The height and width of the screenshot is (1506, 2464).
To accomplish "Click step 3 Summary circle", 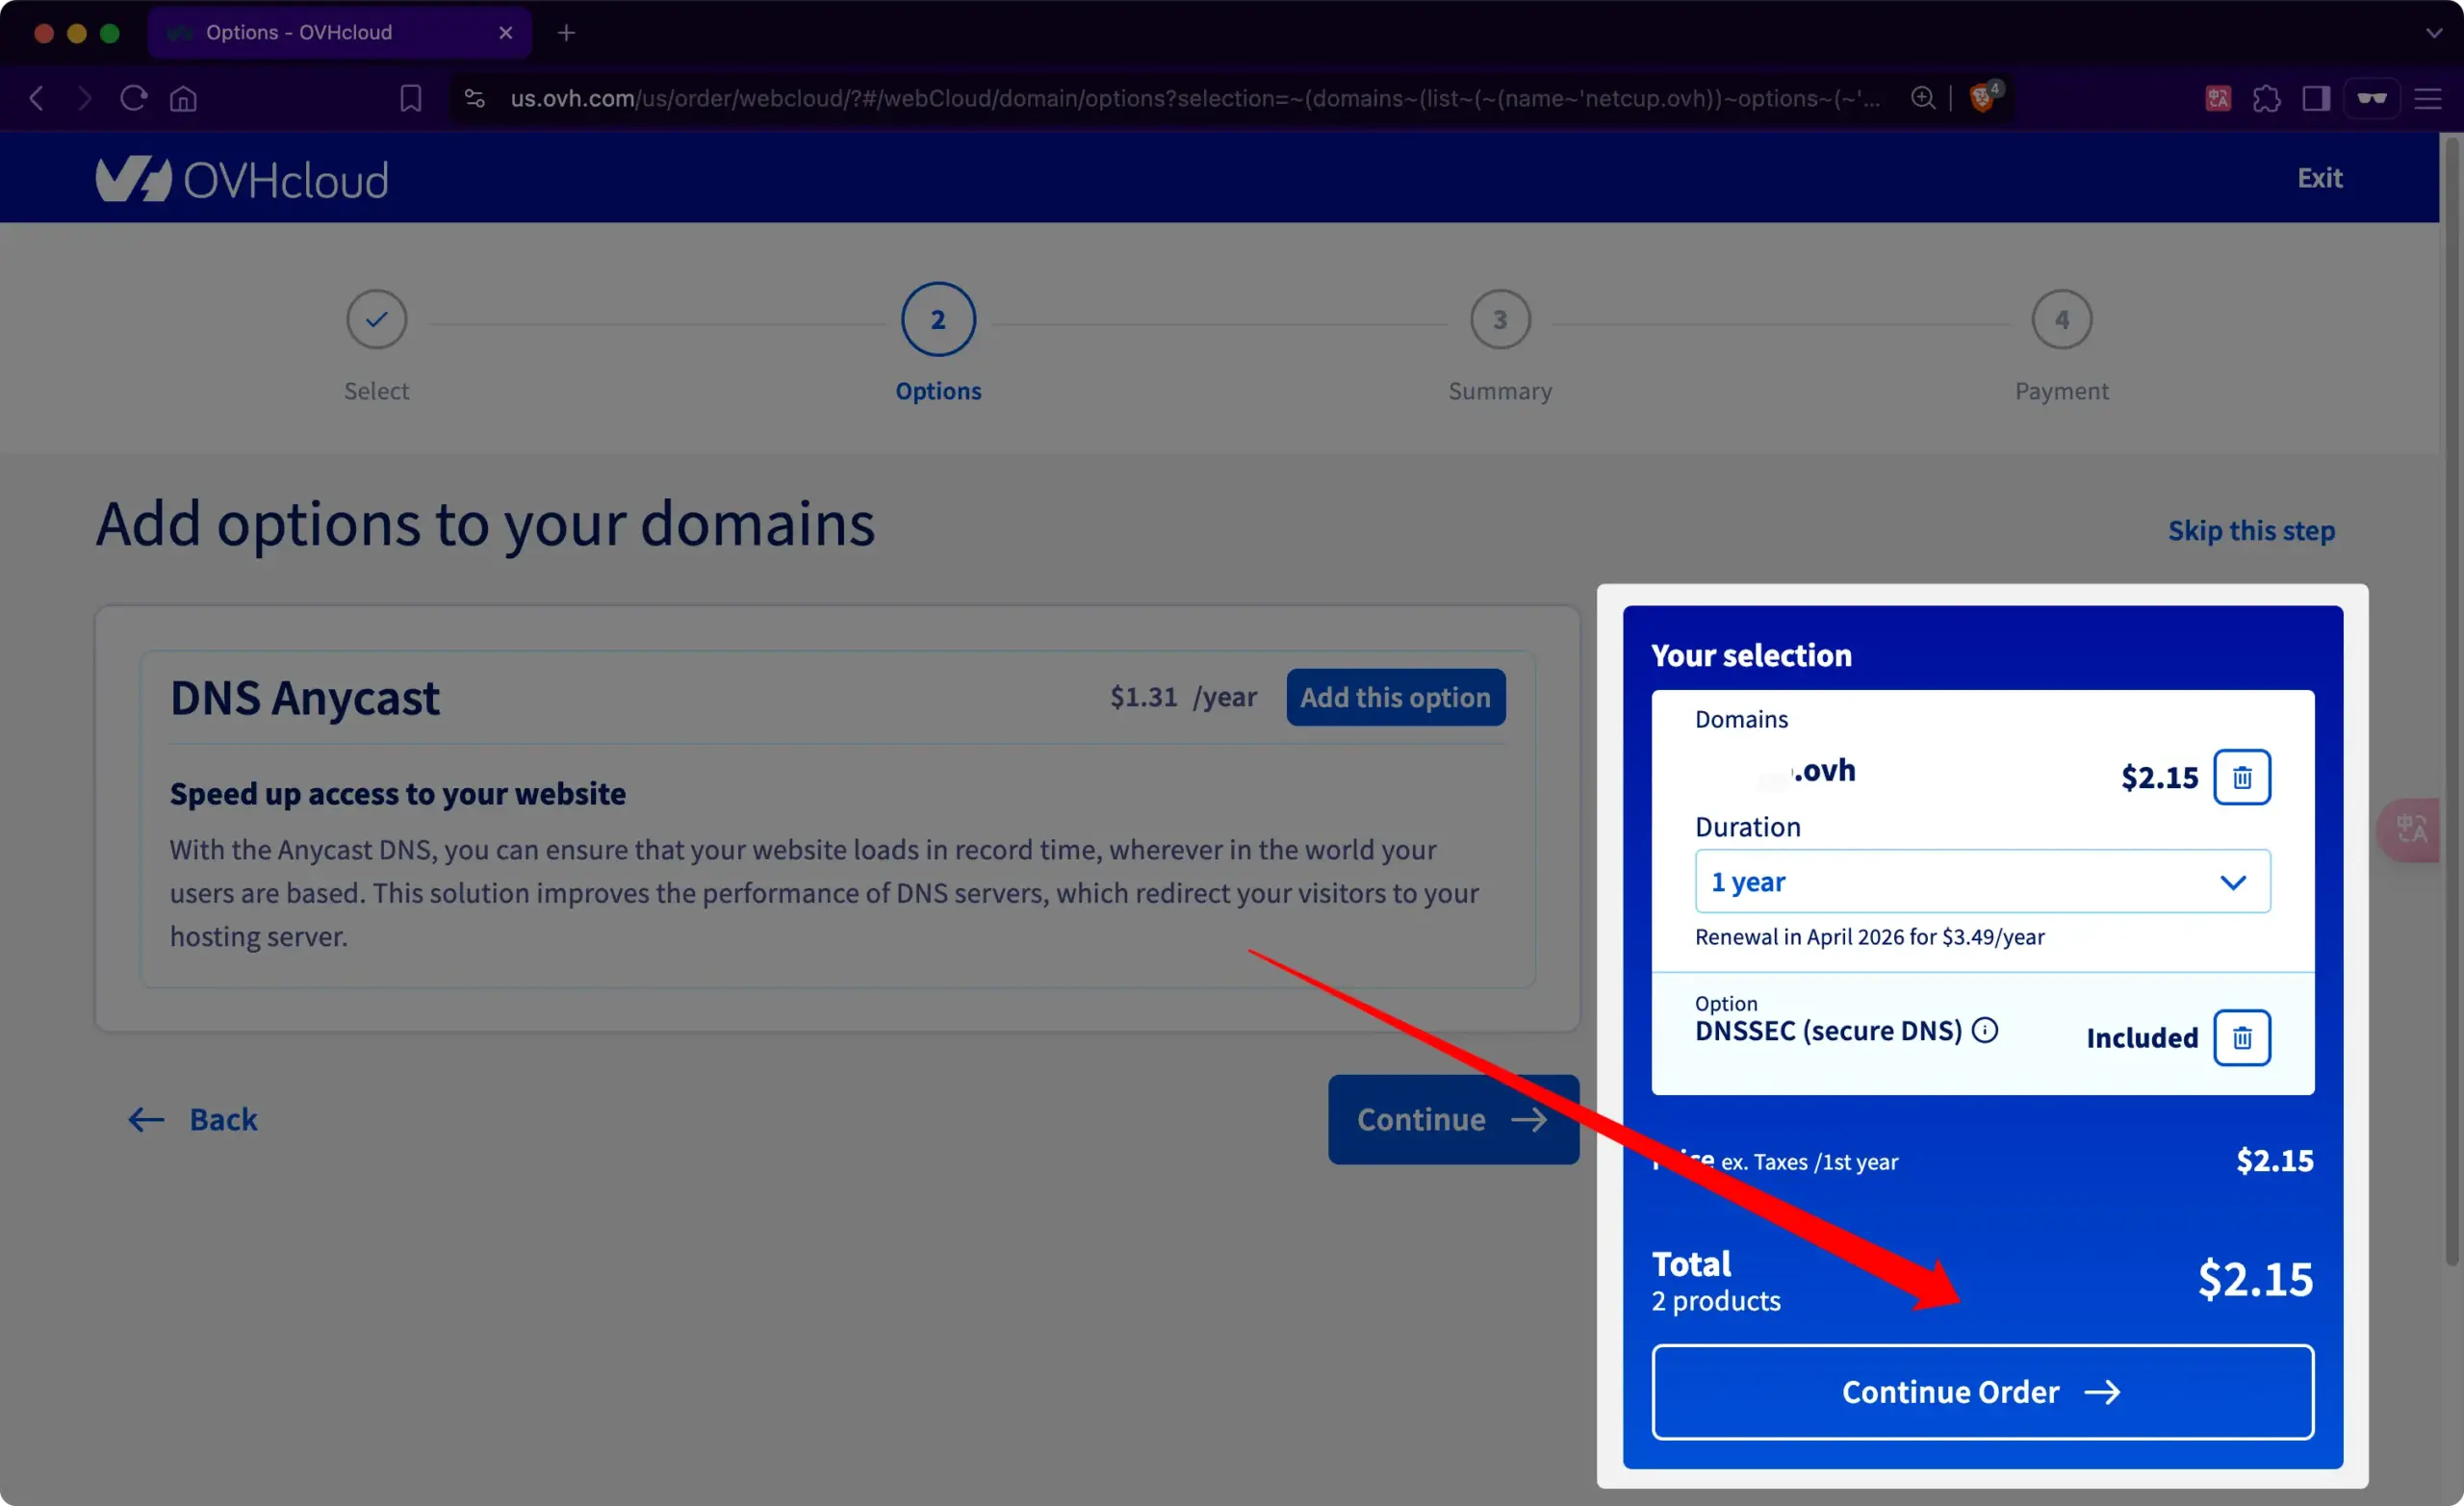I will (1500, 319).
